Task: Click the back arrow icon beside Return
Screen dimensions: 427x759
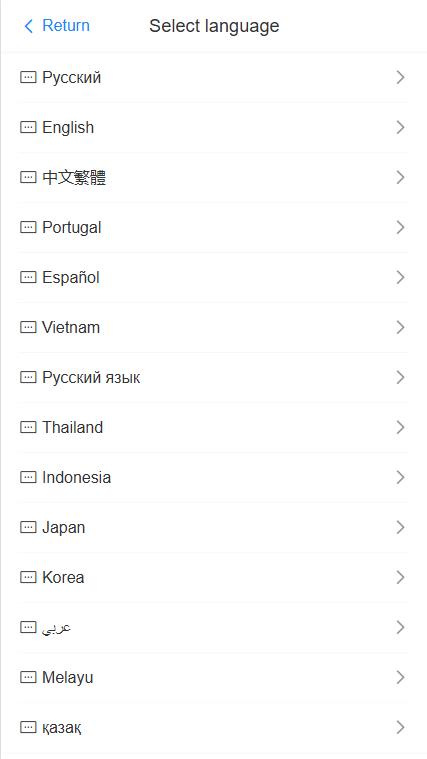Action: (29, 26)
